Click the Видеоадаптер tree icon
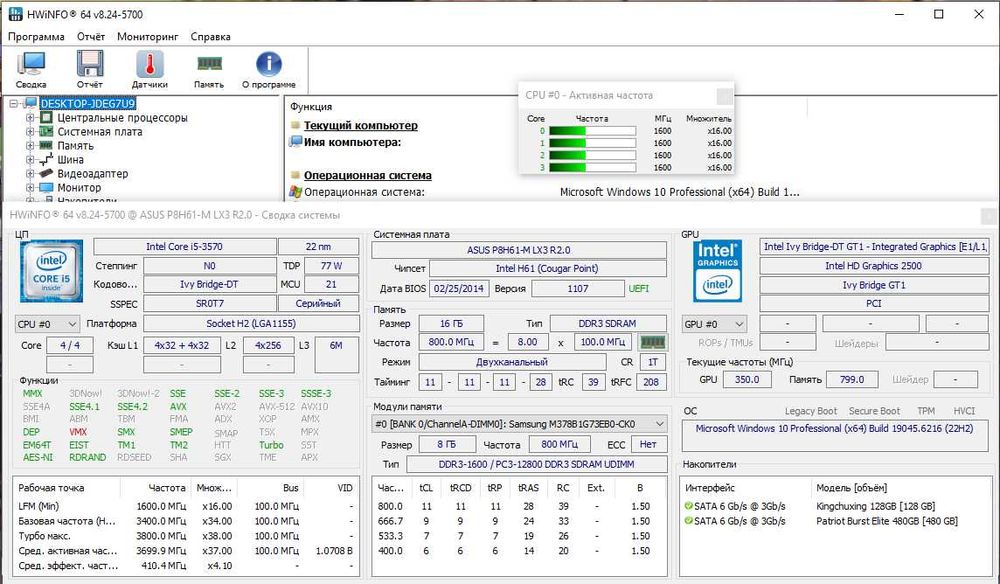The image size is (1000, 584). pos(46,173)
